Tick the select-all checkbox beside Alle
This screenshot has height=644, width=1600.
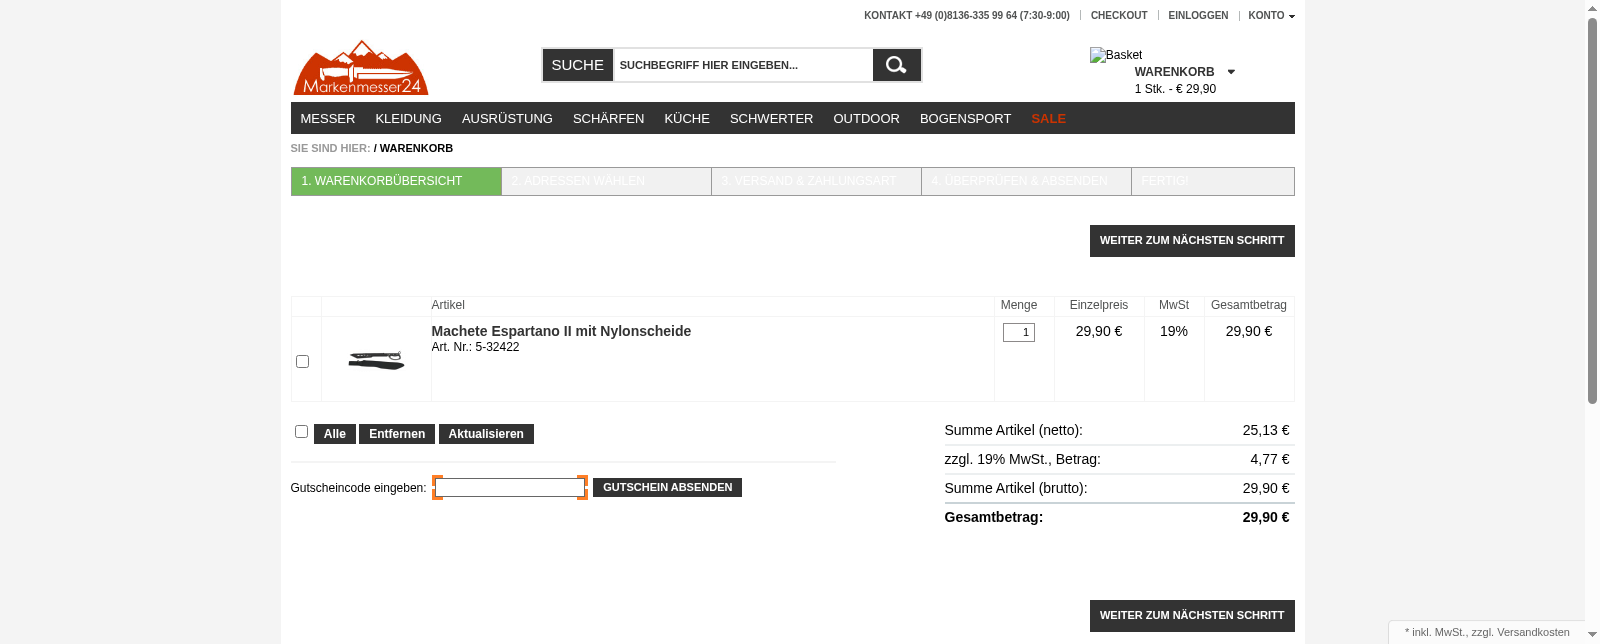point(301,431)
